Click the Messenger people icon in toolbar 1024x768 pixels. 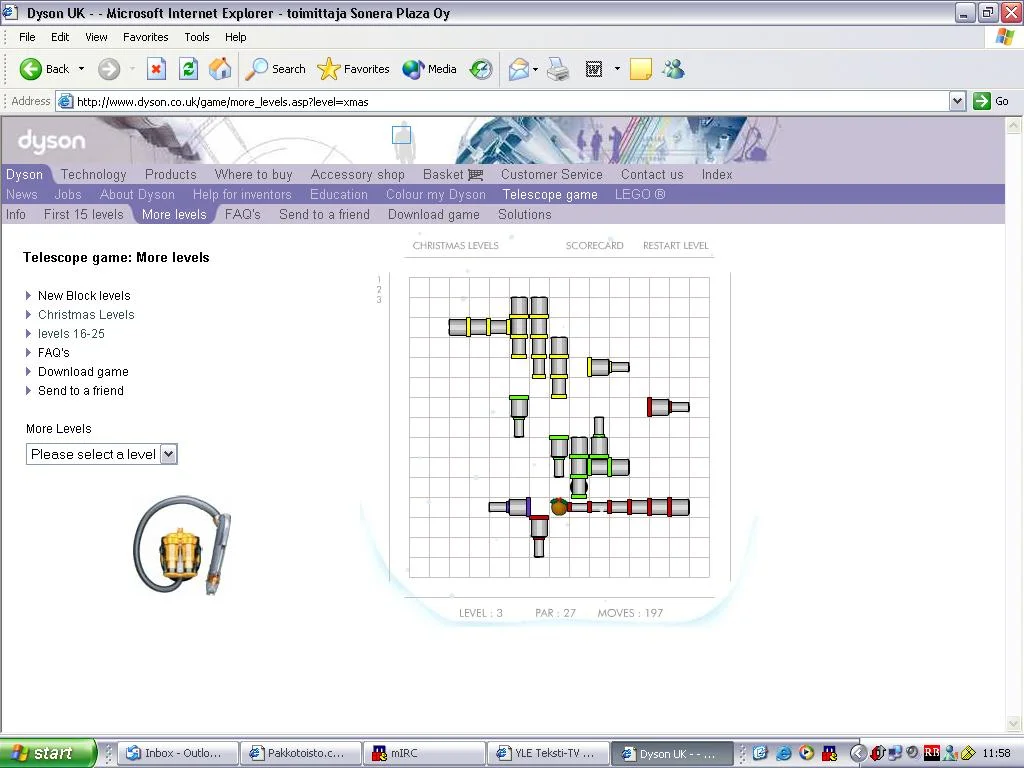click(673, 69)
